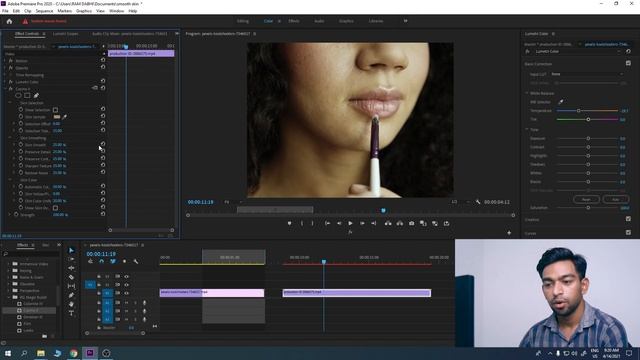
Task: Click the Reset button in Tone section
Action: [x=586, y=199]
